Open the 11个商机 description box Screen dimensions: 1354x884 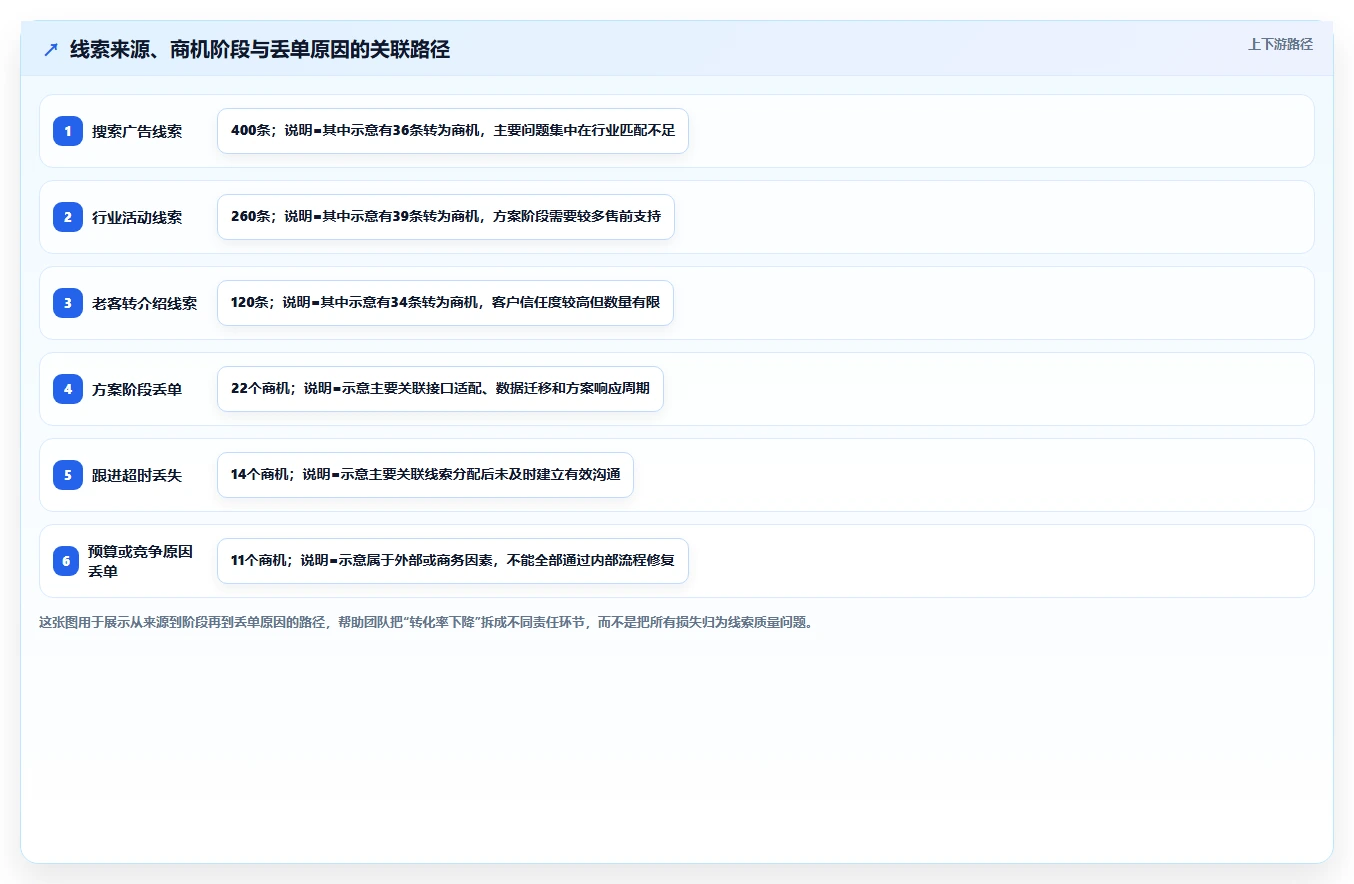click(453, 561)
